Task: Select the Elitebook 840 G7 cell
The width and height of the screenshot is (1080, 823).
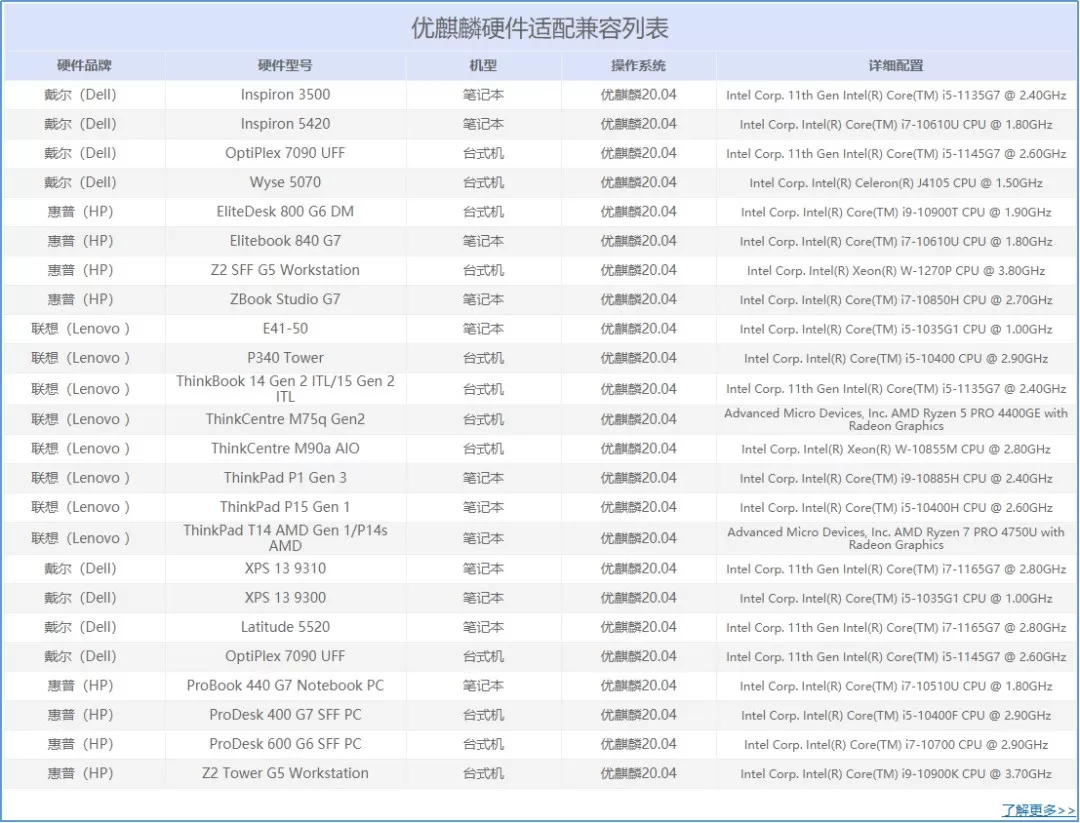Action: pyautogui.click(x=285, y=241)
